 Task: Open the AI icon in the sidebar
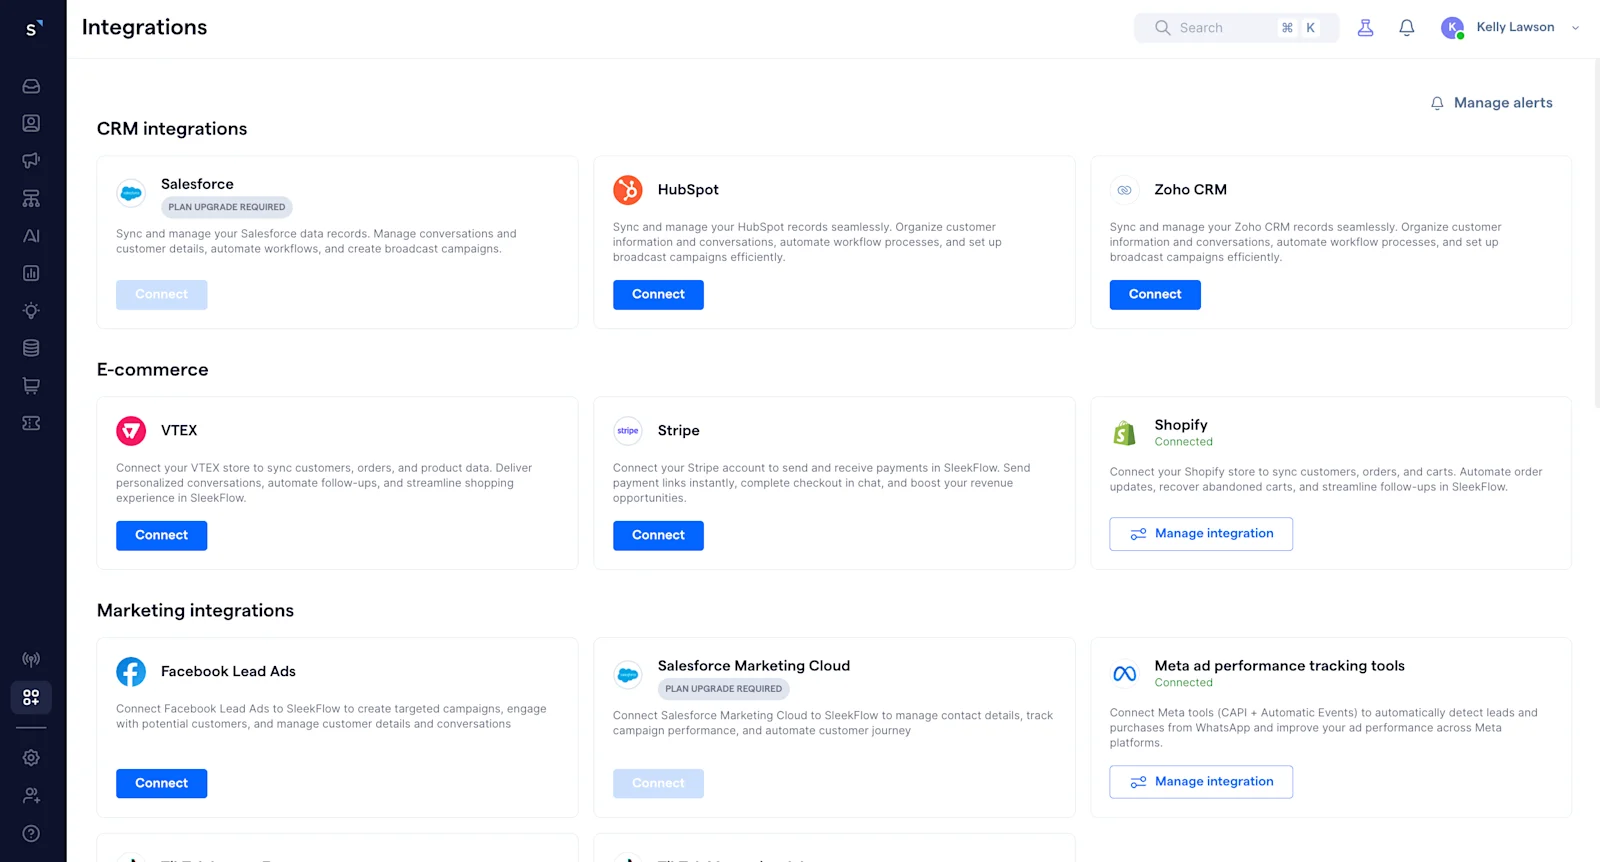[x=31, y=236]
